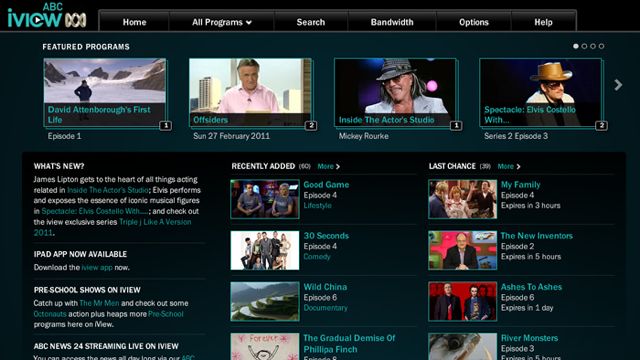Follow the Inside The Actor's Studio text link
This screenshot has height=360, width=640.
point(108,190)
